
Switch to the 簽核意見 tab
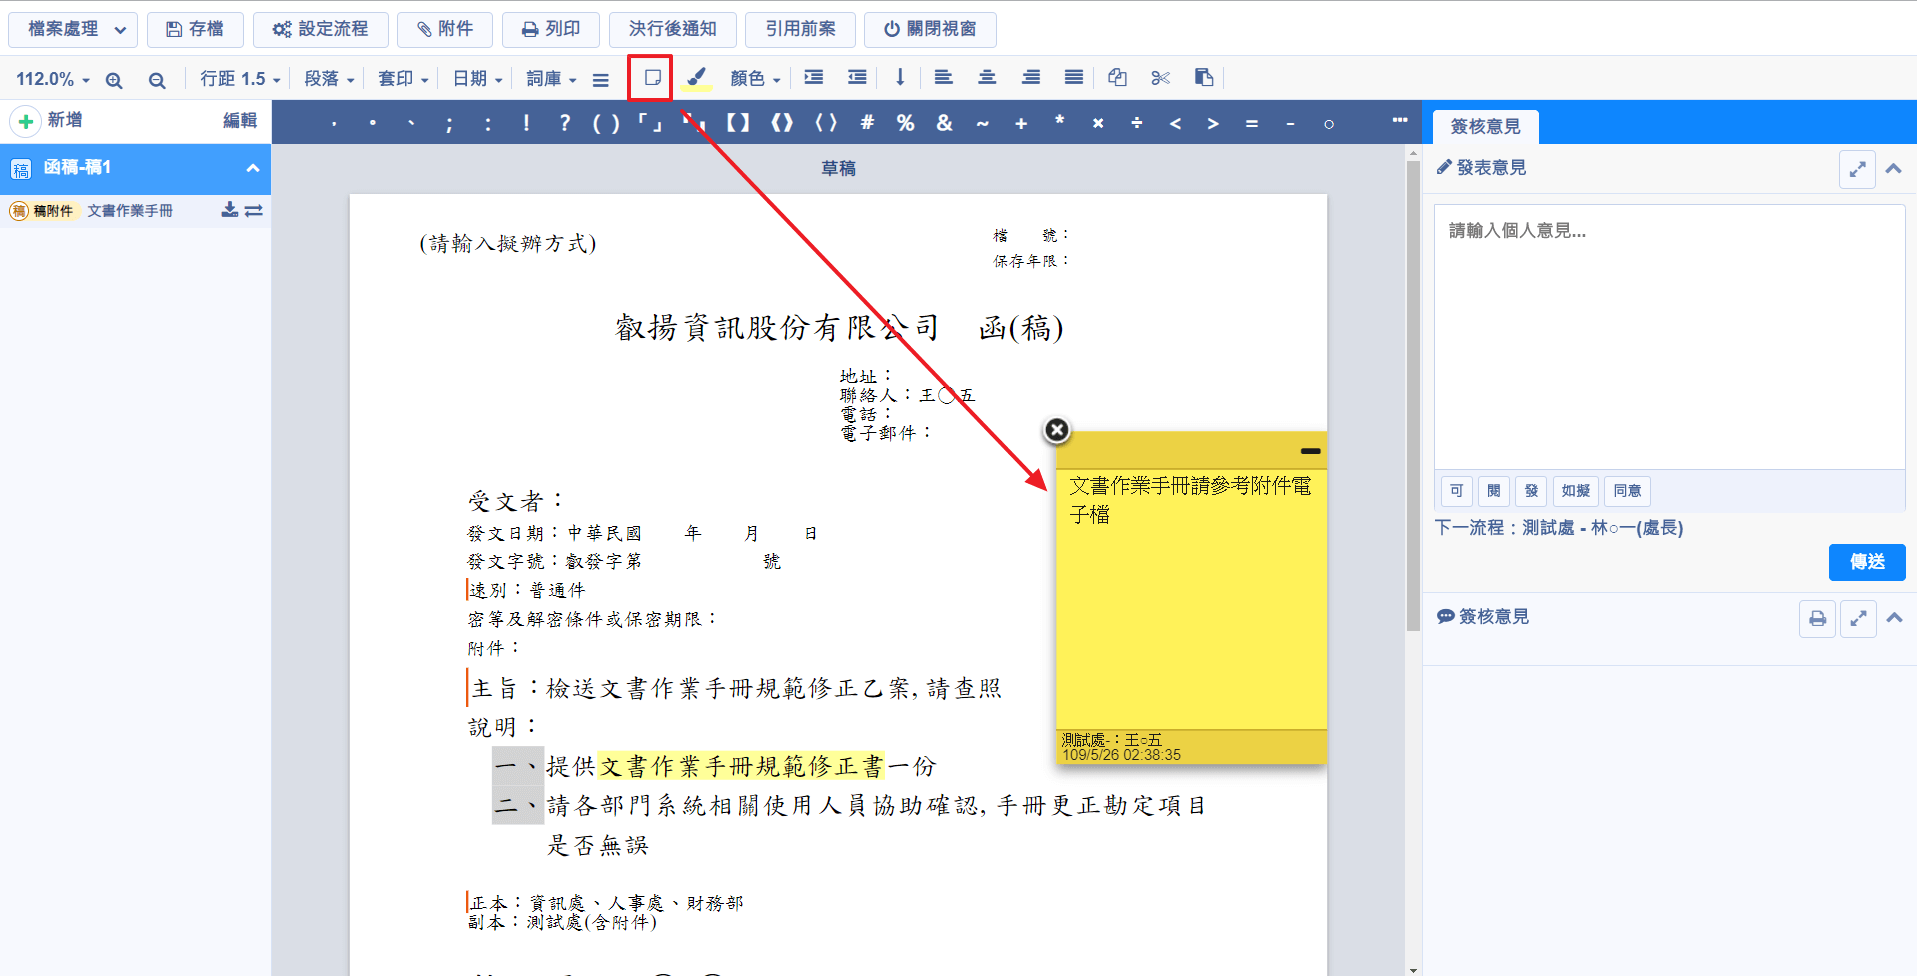tap(1485, 127)
